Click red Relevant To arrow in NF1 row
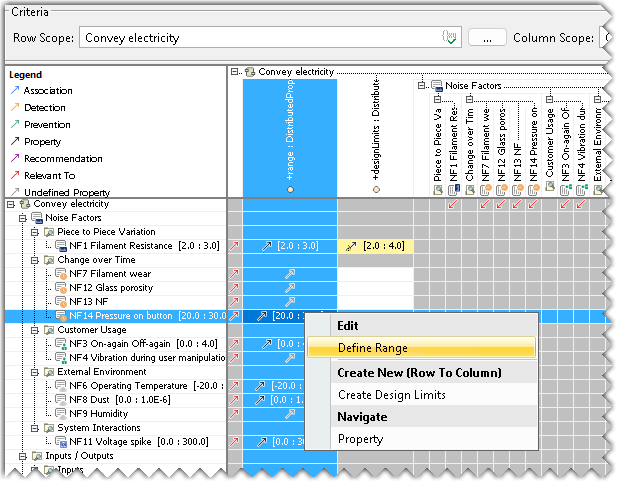This screenshot has width=617, height=483. [235, 246]
